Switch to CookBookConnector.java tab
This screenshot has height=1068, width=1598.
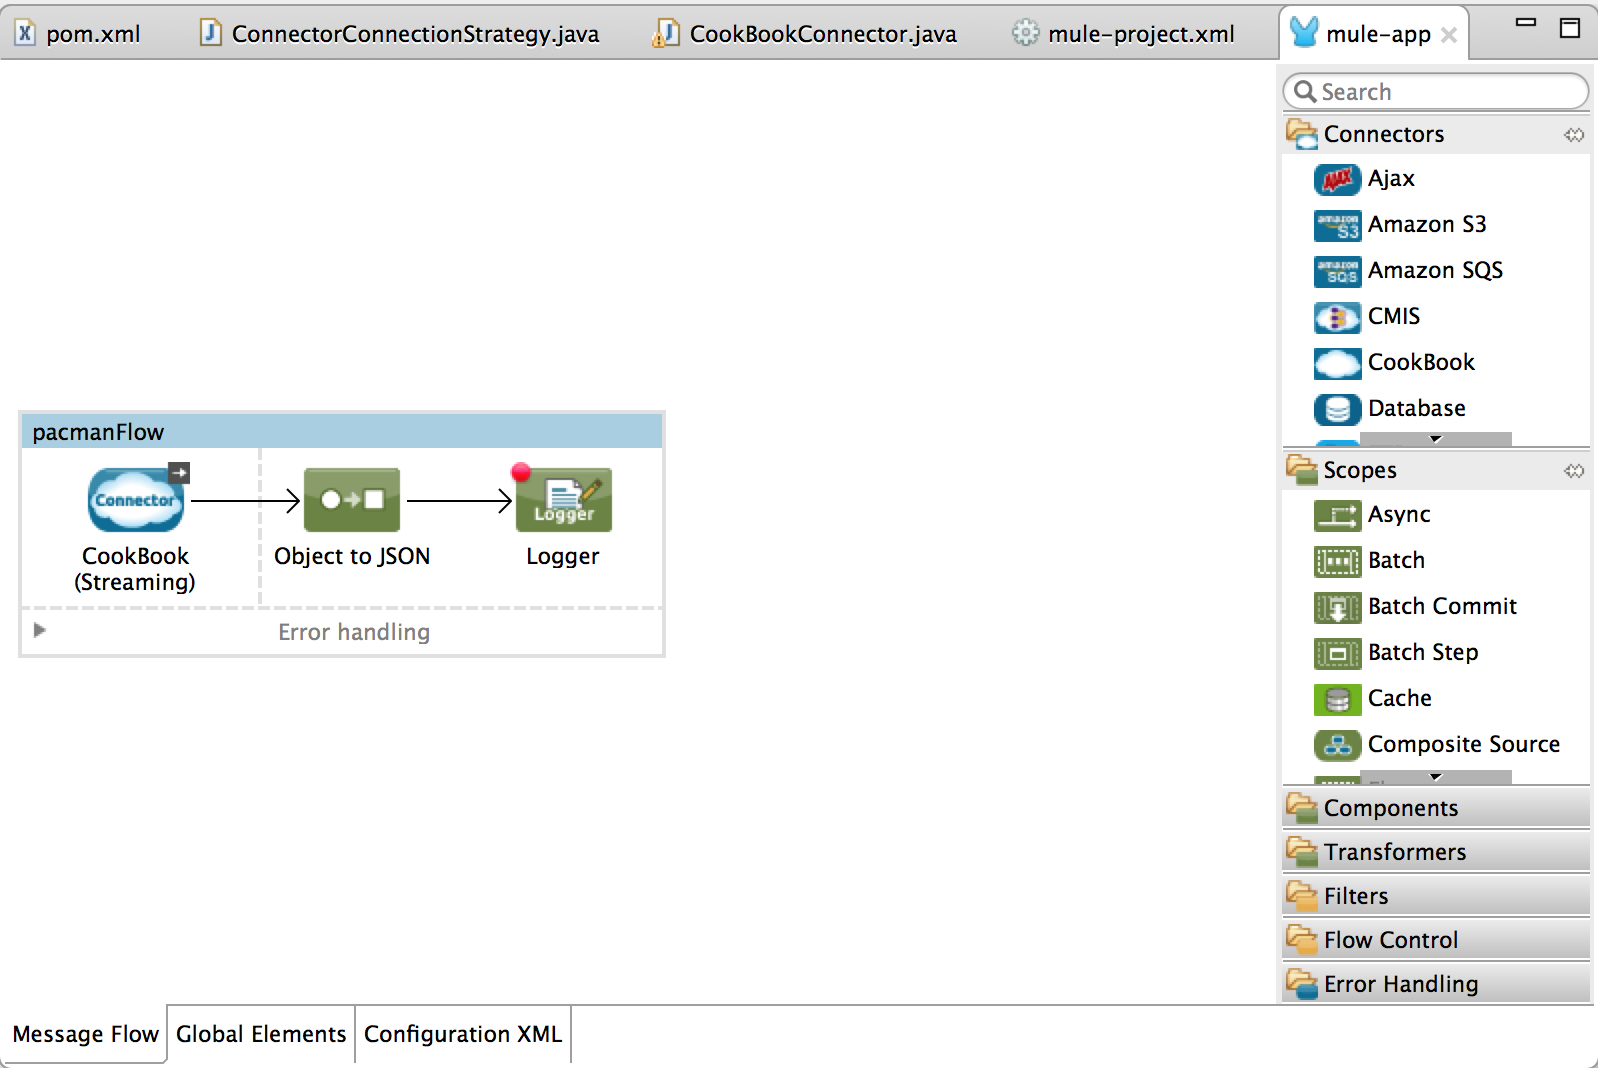point(805,34)
